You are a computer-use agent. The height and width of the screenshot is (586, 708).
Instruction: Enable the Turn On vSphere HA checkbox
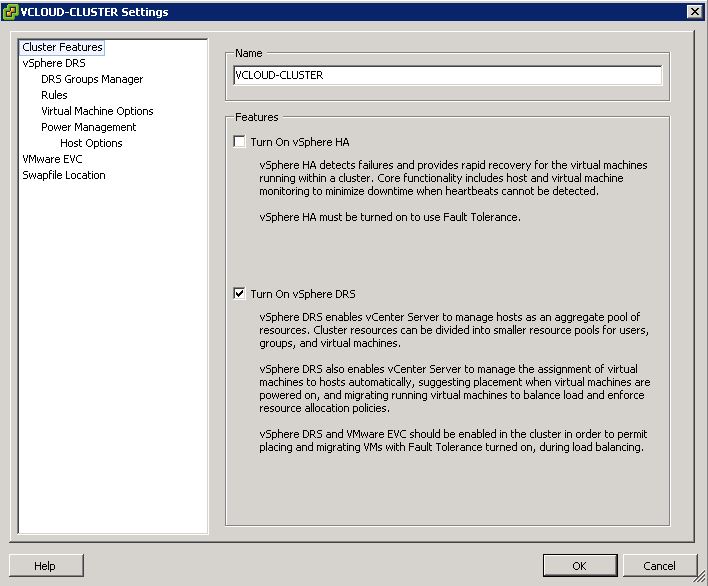239,142
